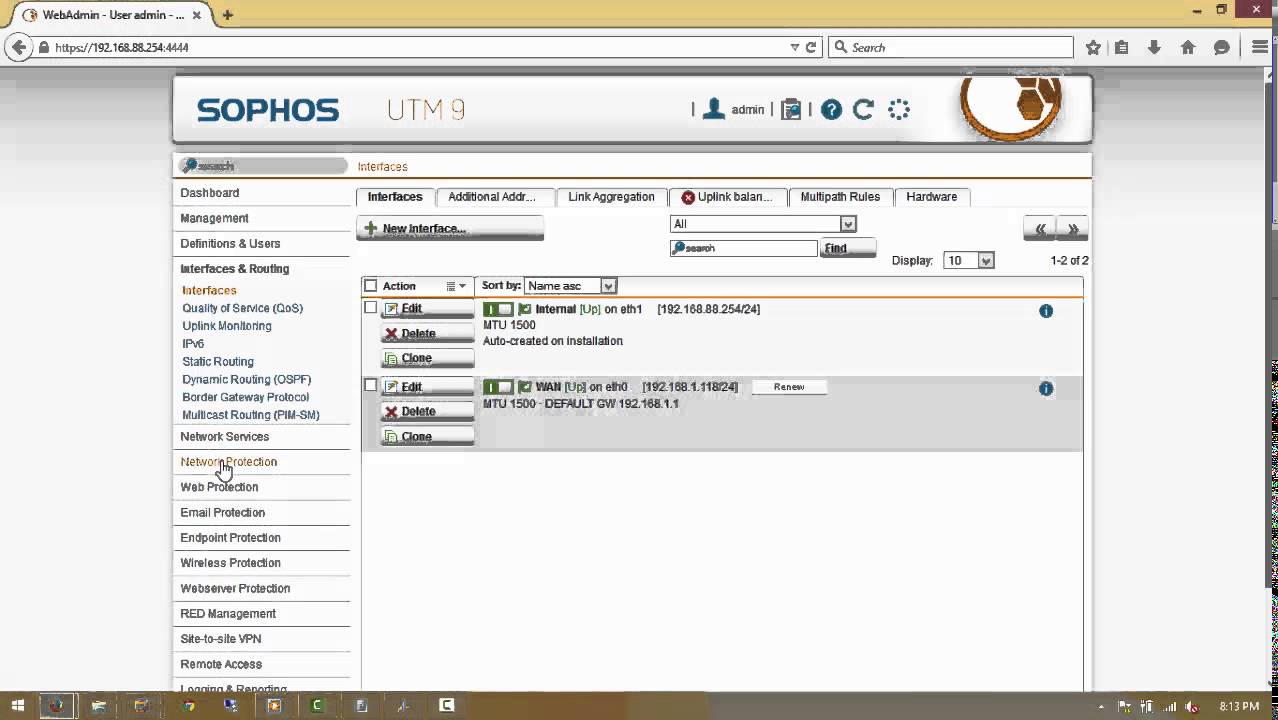Image resolution: width=1278 pixels, height=720 pixels.
Task: Open the Multipath Rules tab
Action: [x=840, y=197]
